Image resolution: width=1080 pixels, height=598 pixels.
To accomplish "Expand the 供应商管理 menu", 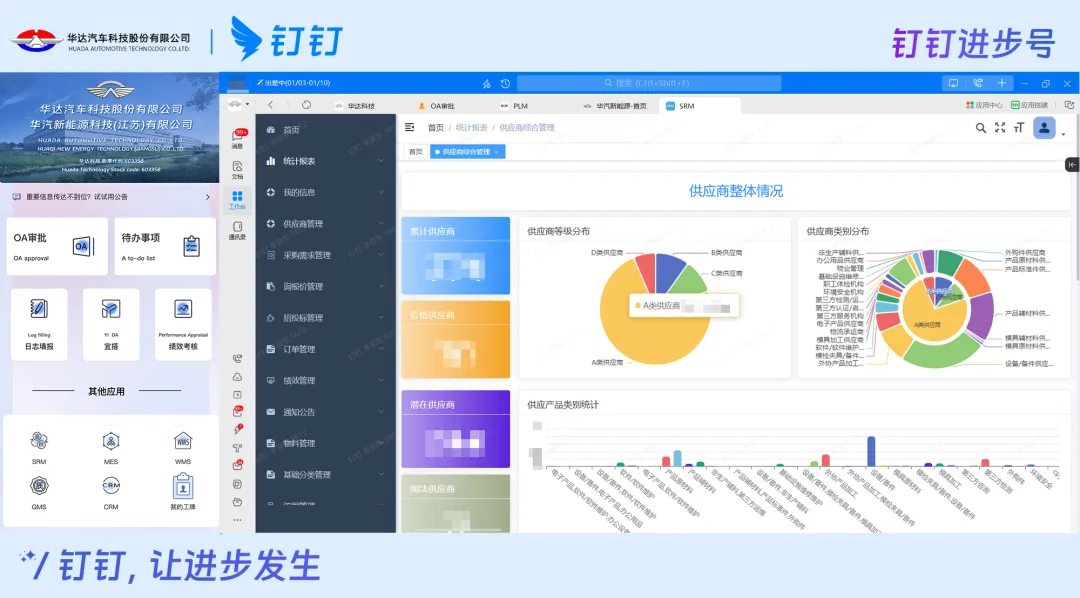I will click(x=326, y=224).
